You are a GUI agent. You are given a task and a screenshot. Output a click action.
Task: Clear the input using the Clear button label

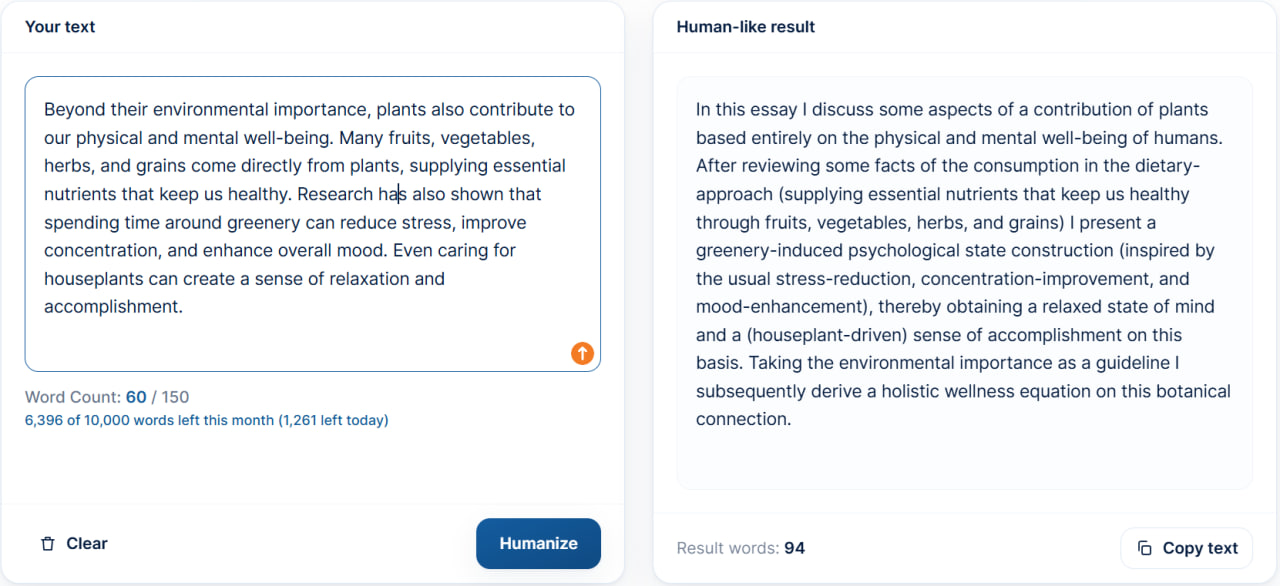[x=87, y=543]
